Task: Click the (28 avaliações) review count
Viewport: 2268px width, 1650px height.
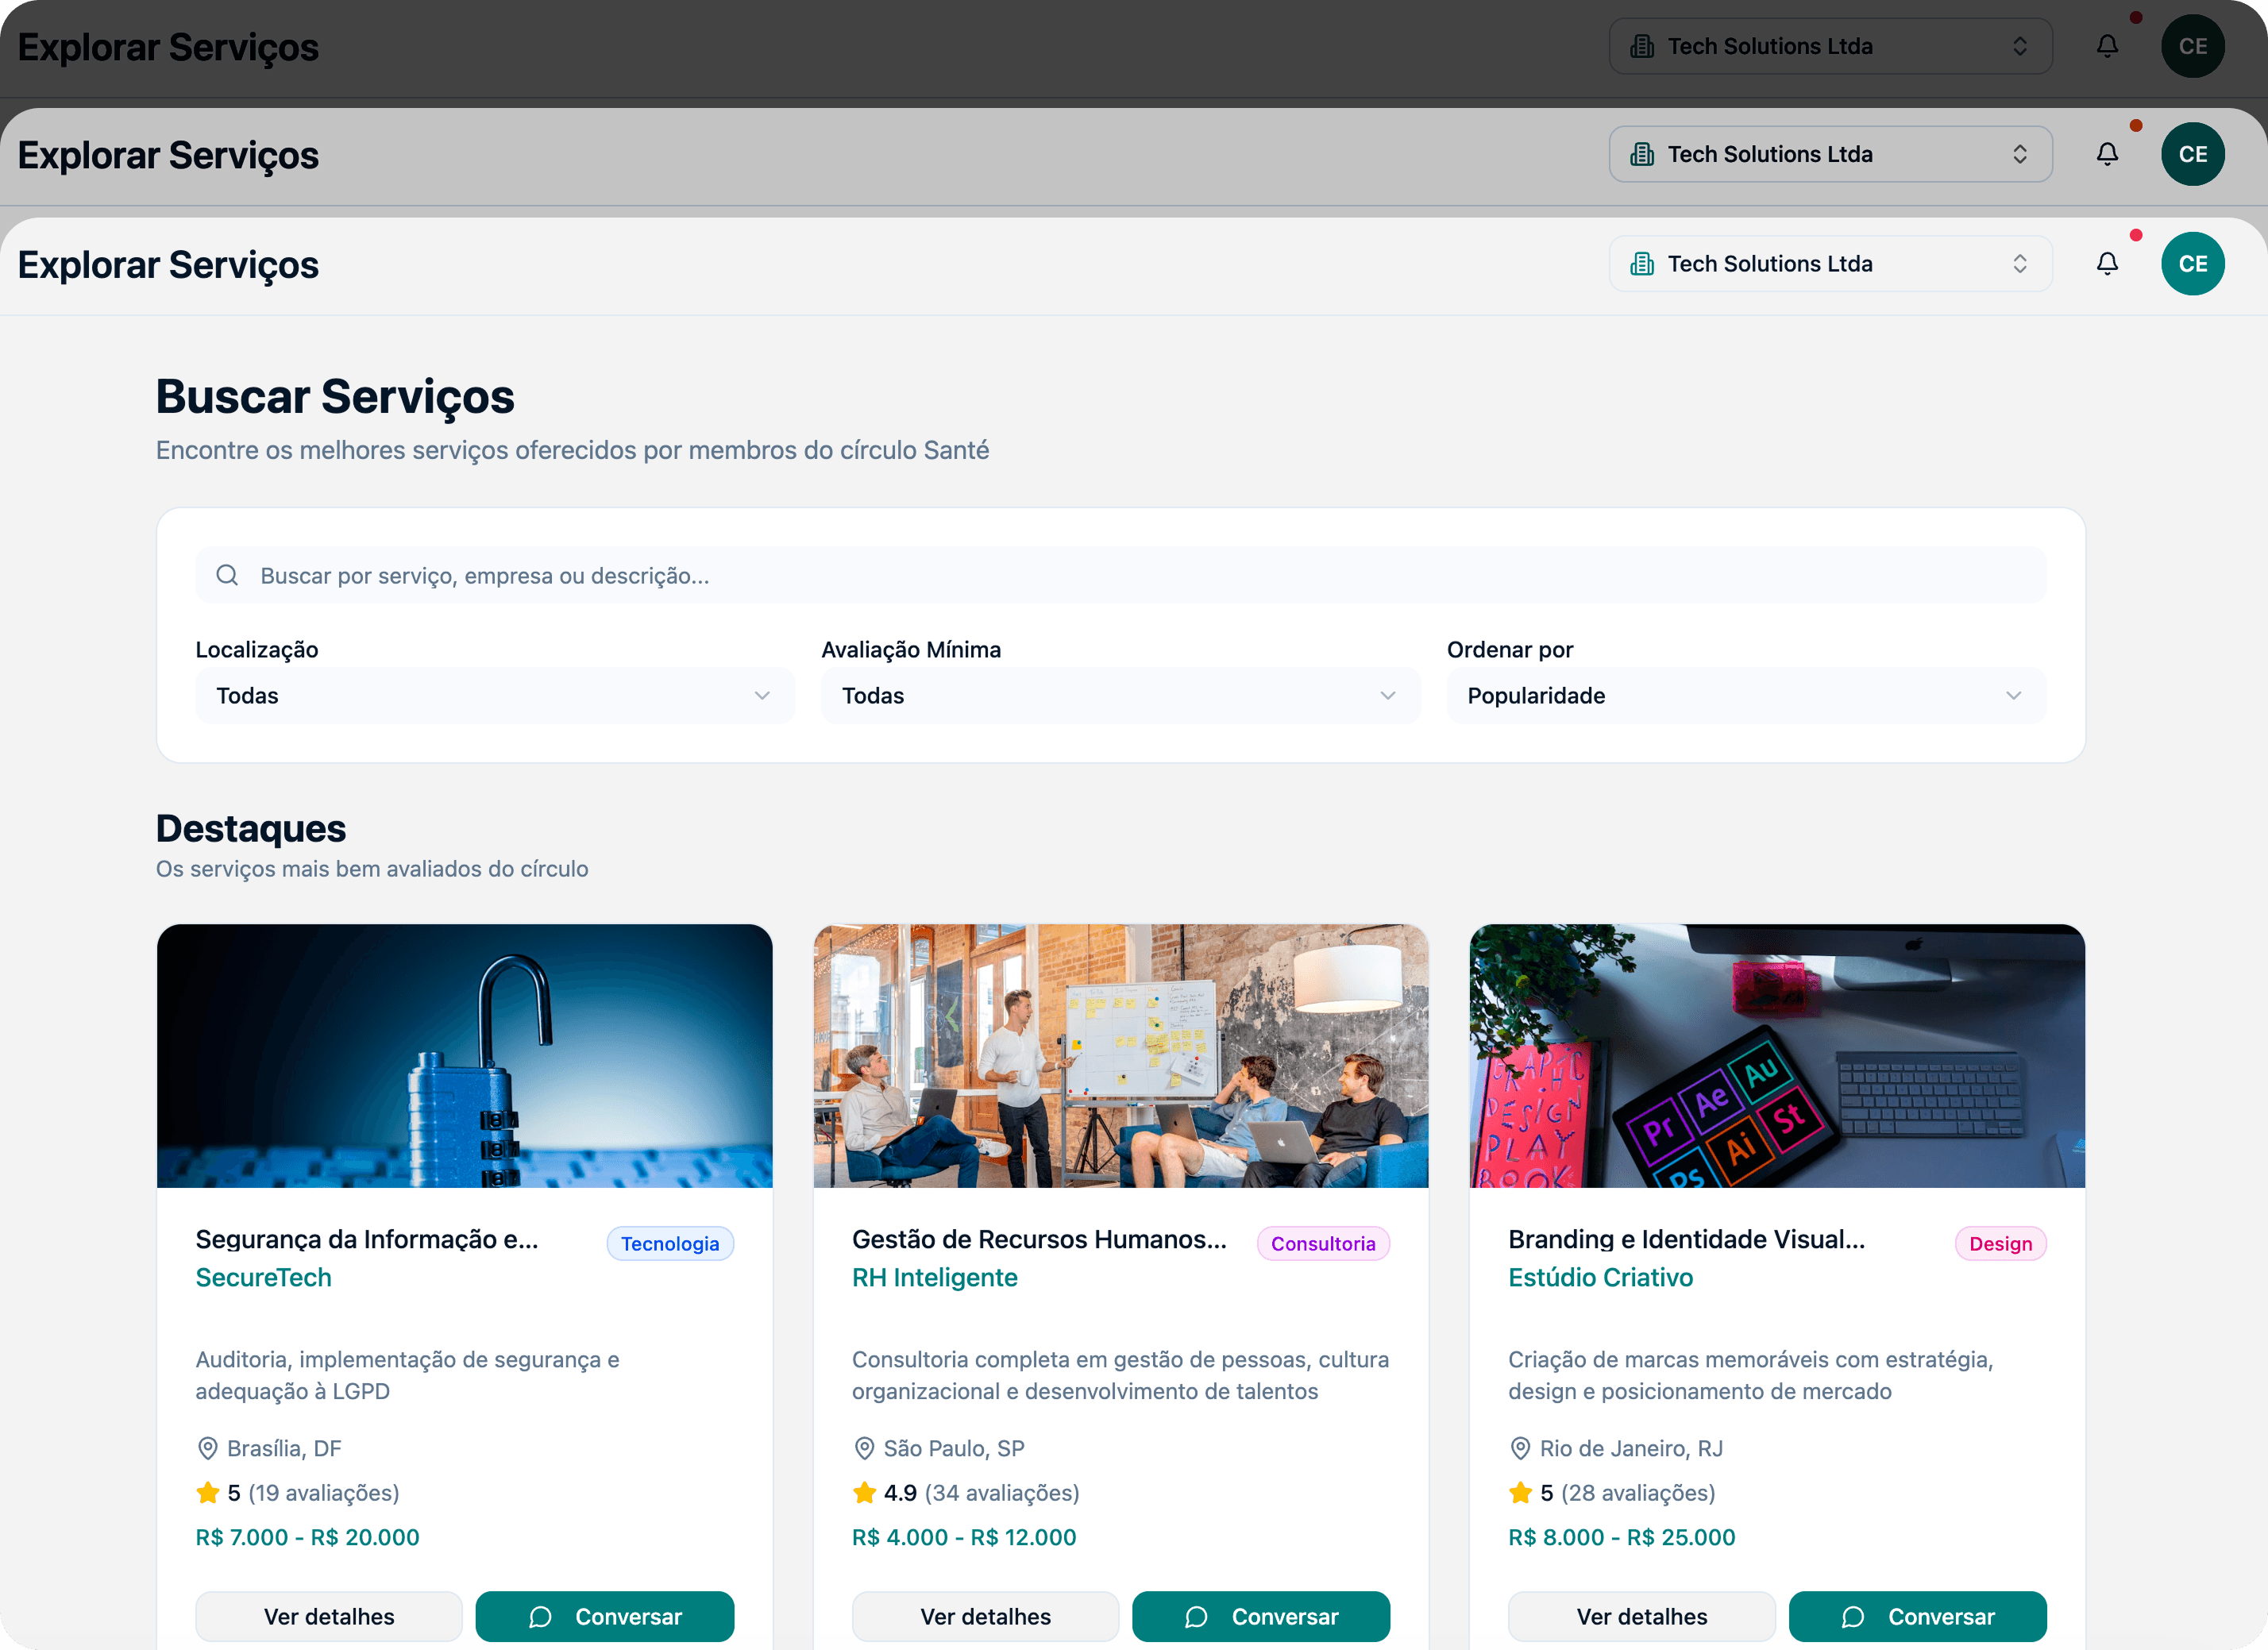Action: tap(1638, 1492)
